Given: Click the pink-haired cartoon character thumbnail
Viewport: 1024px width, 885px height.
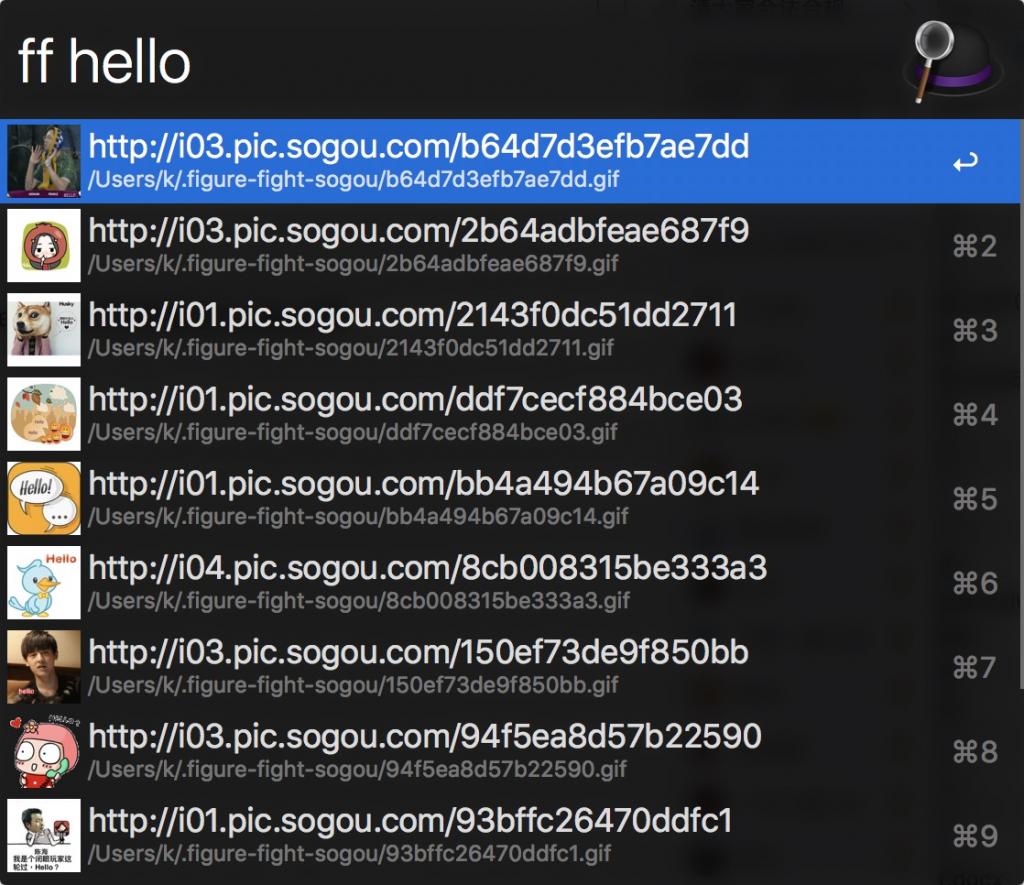Looking at the screenshot, I should point(44,751).
